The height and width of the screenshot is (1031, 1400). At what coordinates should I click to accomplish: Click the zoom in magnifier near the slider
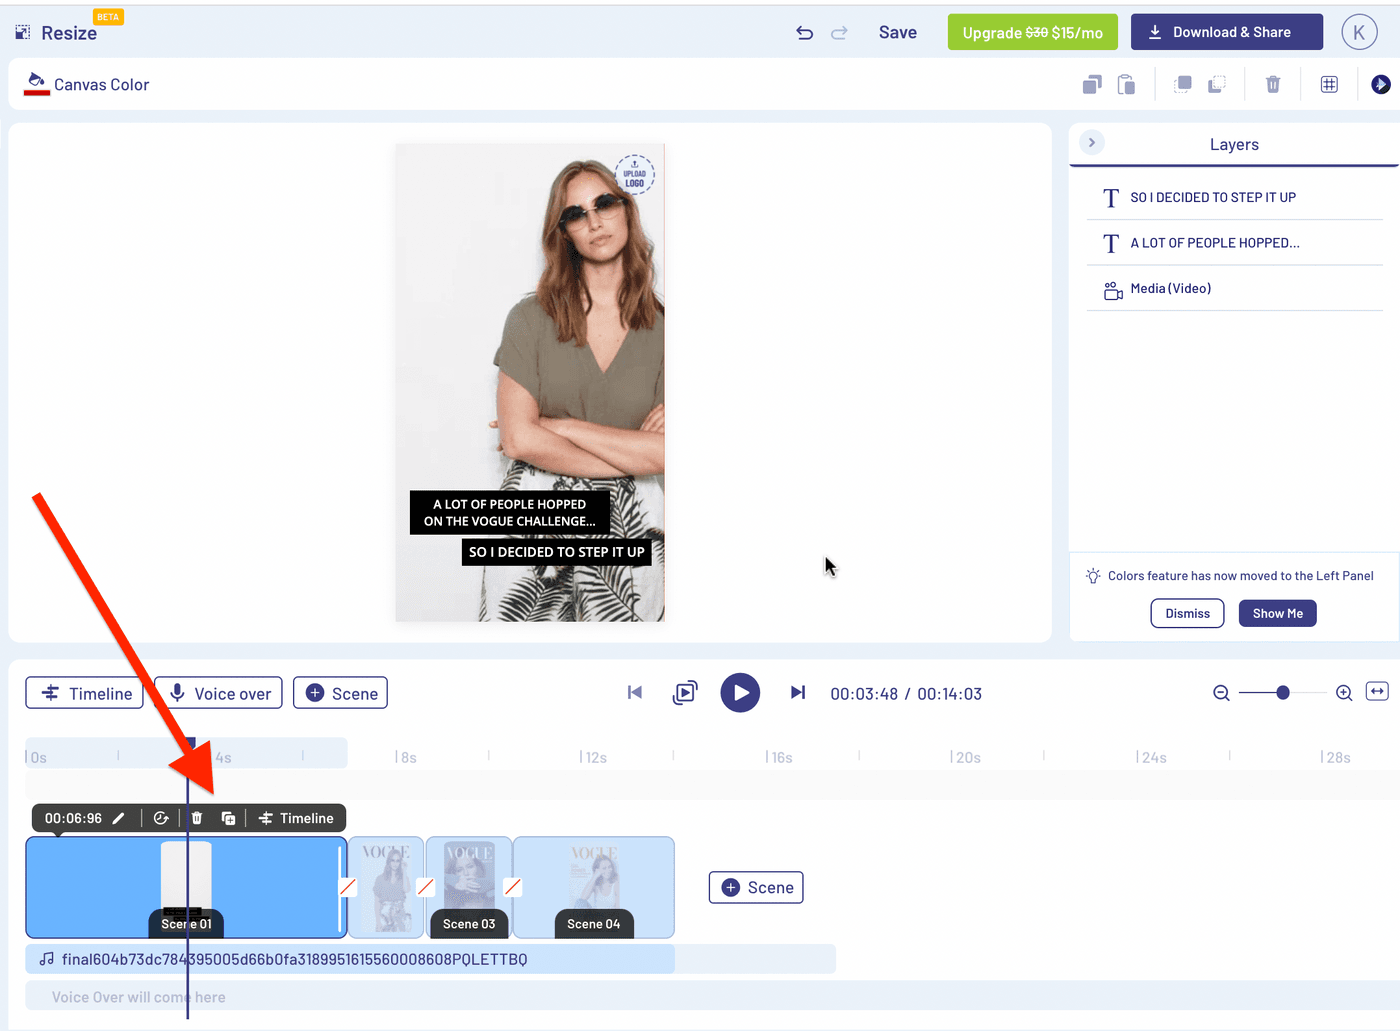pyautogui.click(x=1344, y=692)
